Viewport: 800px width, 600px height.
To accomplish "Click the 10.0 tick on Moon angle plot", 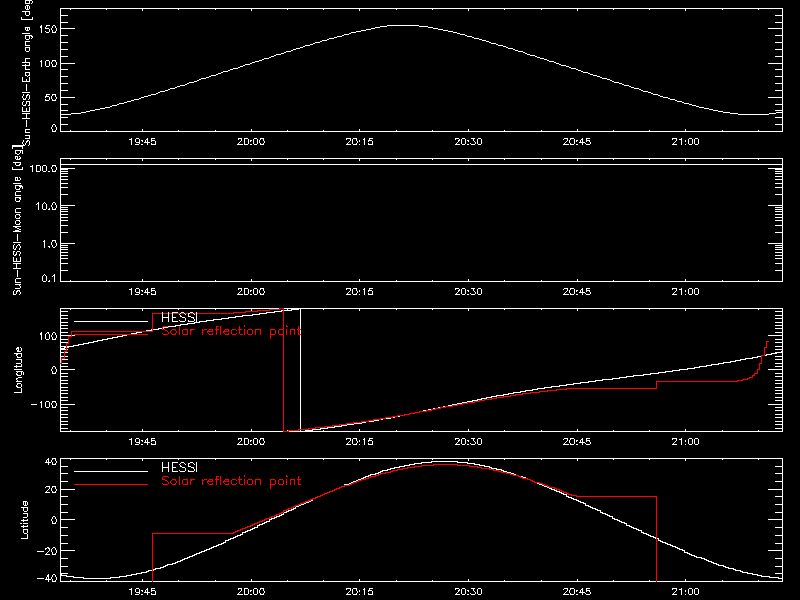I will [x=46, y=206].
